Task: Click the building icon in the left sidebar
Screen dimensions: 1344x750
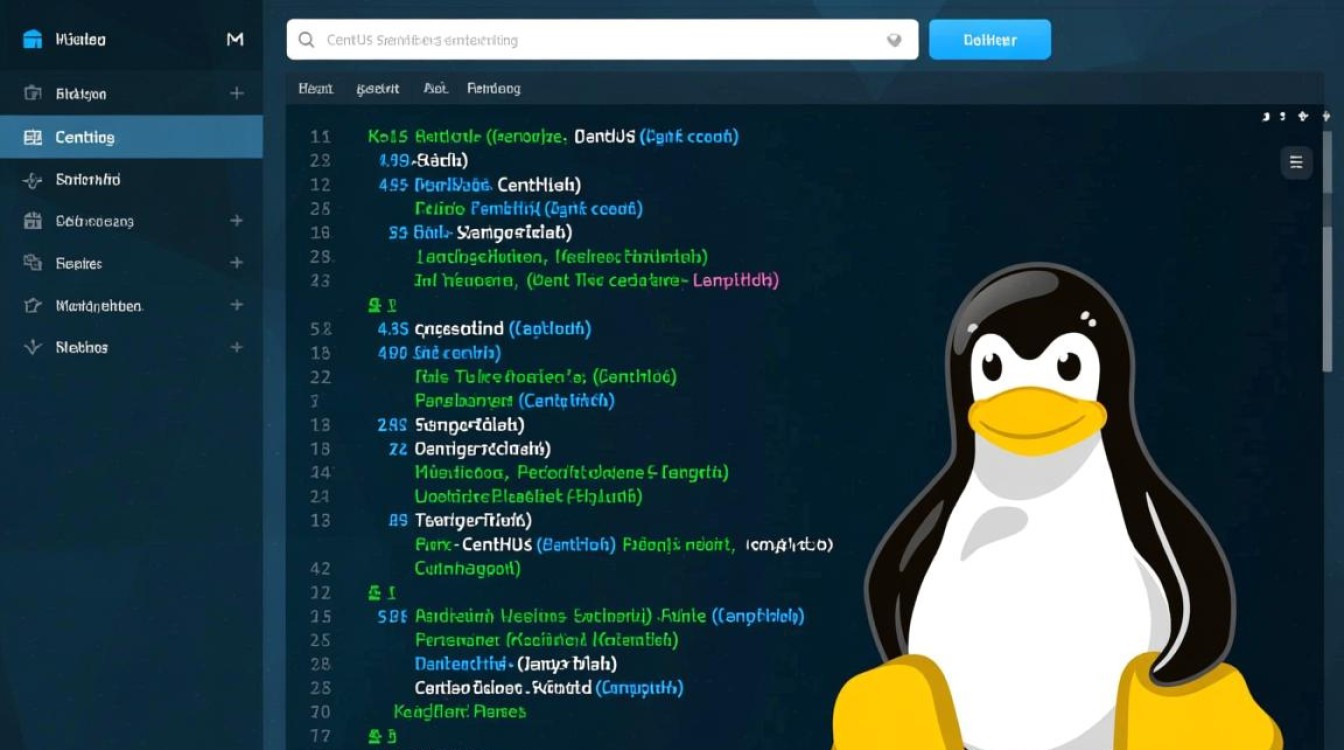Action: point(33,221)
